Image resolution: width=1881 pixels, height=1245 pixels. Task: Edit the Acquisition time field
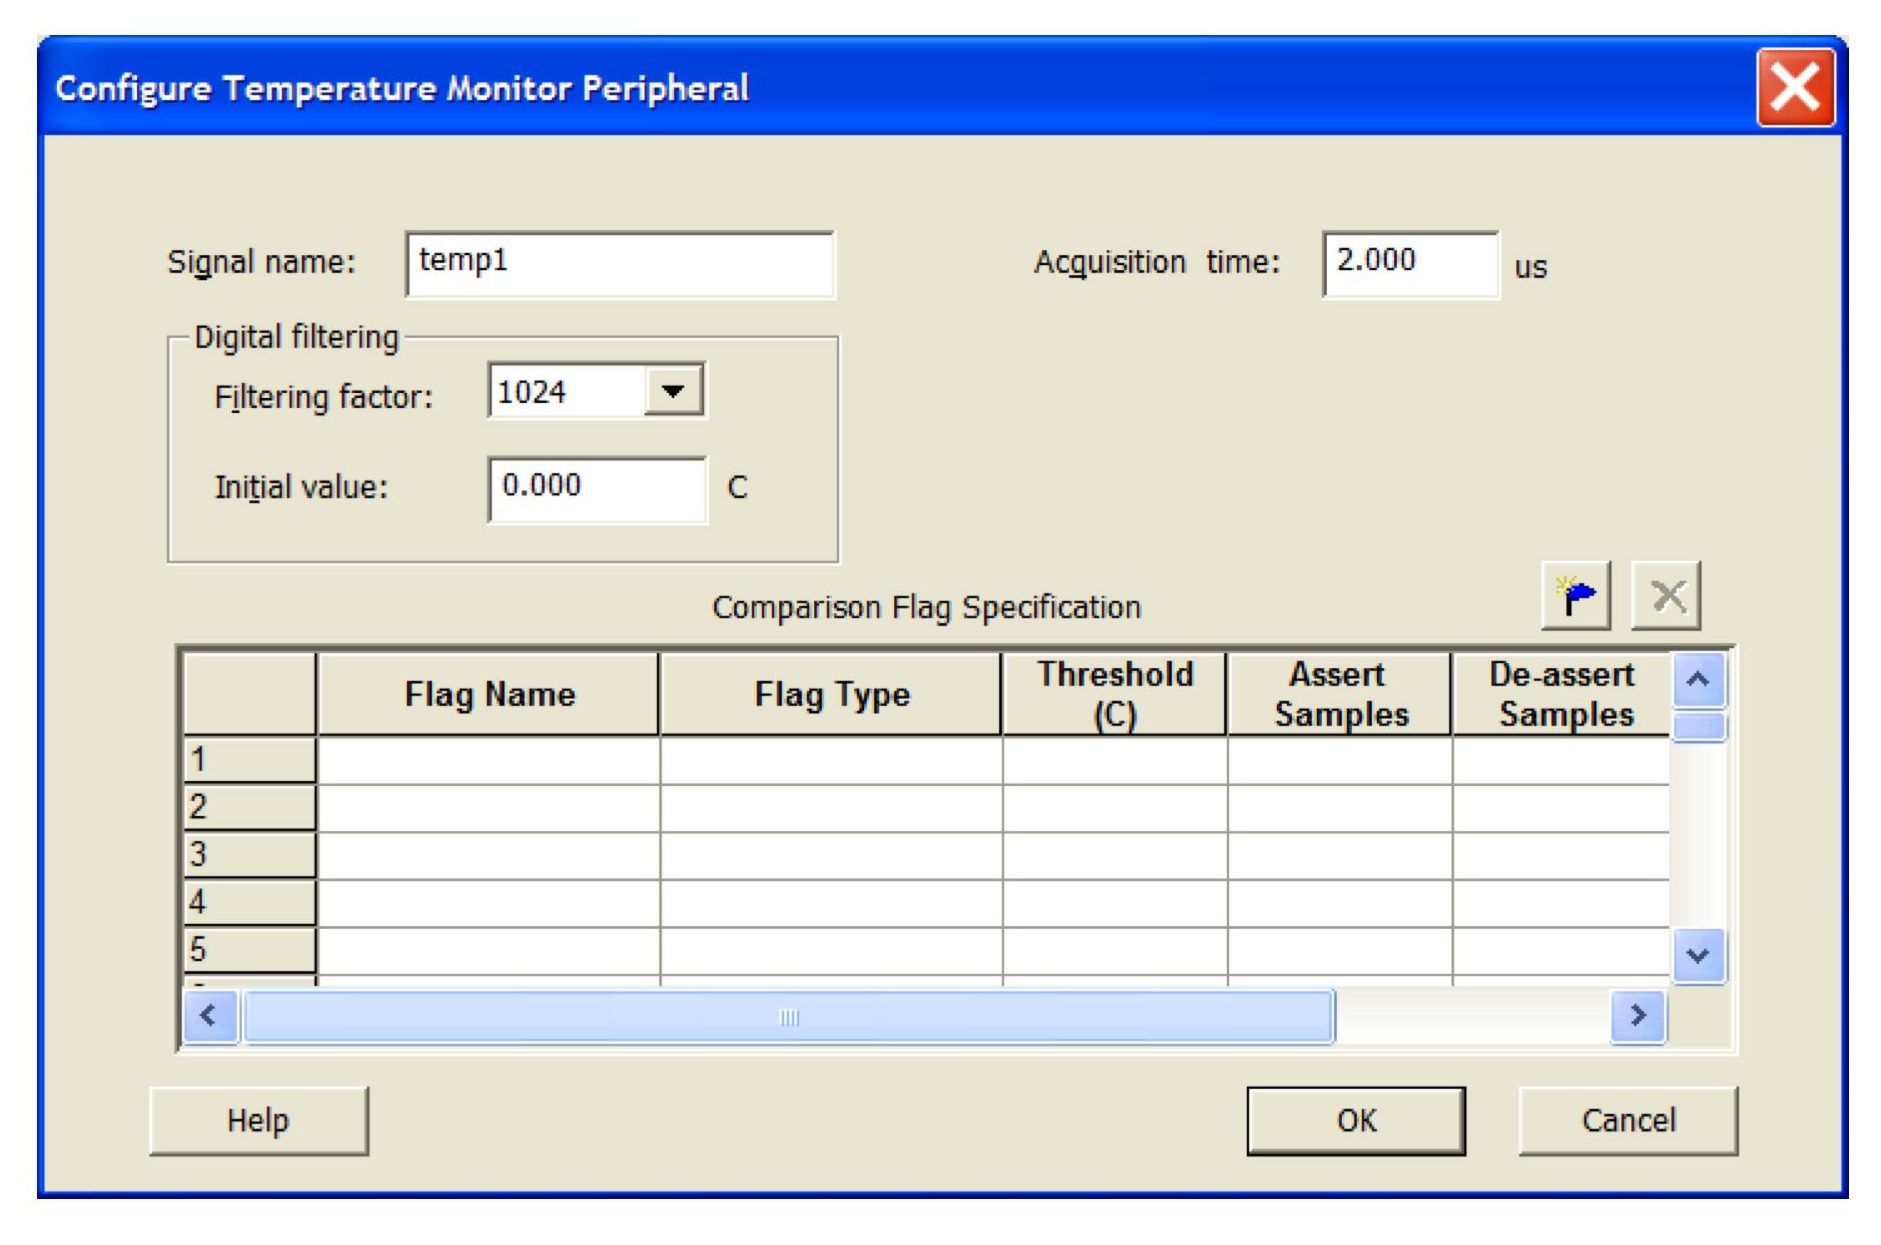(x=1410, y=264)
